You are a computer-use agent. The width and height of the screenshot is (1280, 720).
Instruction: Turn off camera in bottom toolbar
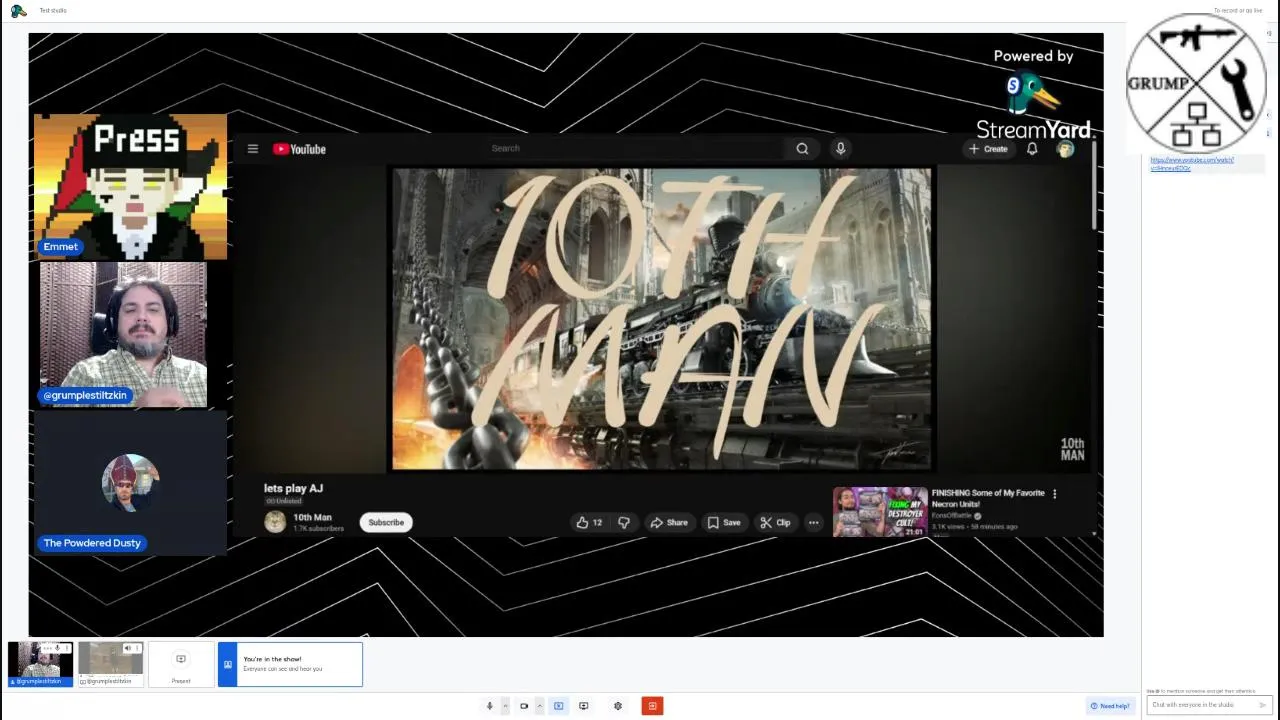pyautogui.click(x=523, y=706)
